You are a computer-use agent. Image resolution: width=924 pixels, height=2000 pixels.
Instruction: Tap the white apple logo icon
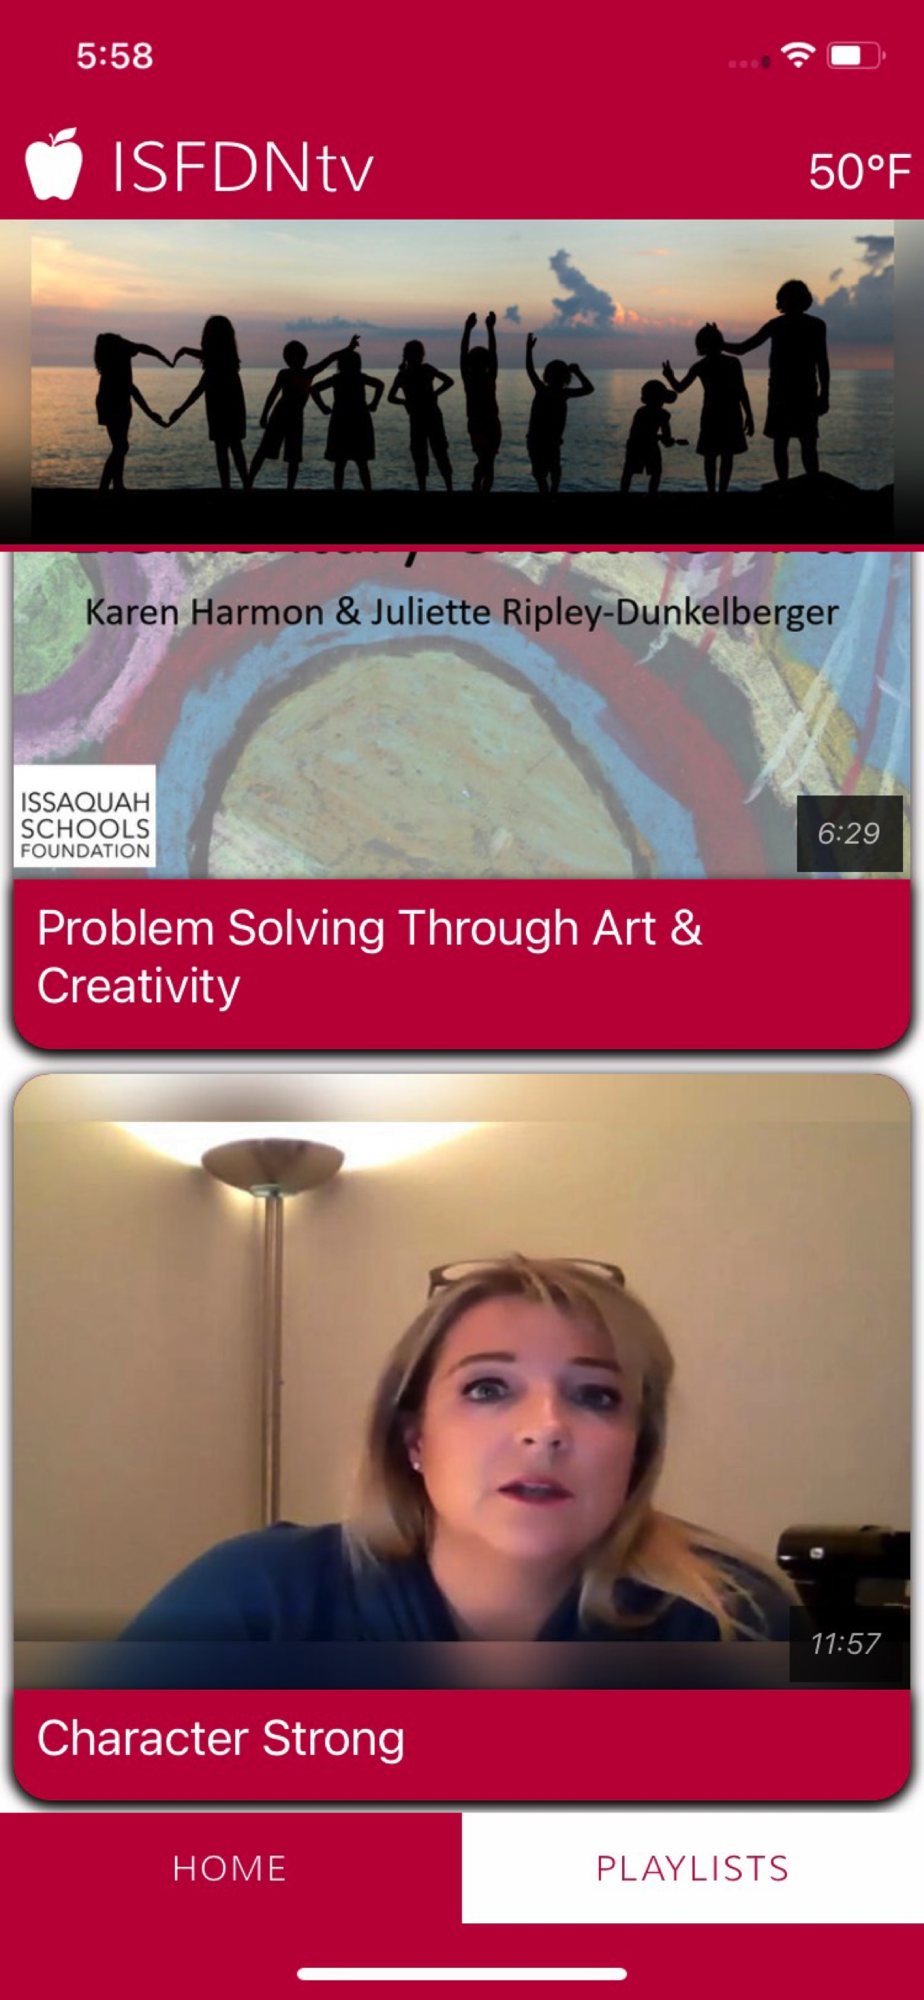53,164
